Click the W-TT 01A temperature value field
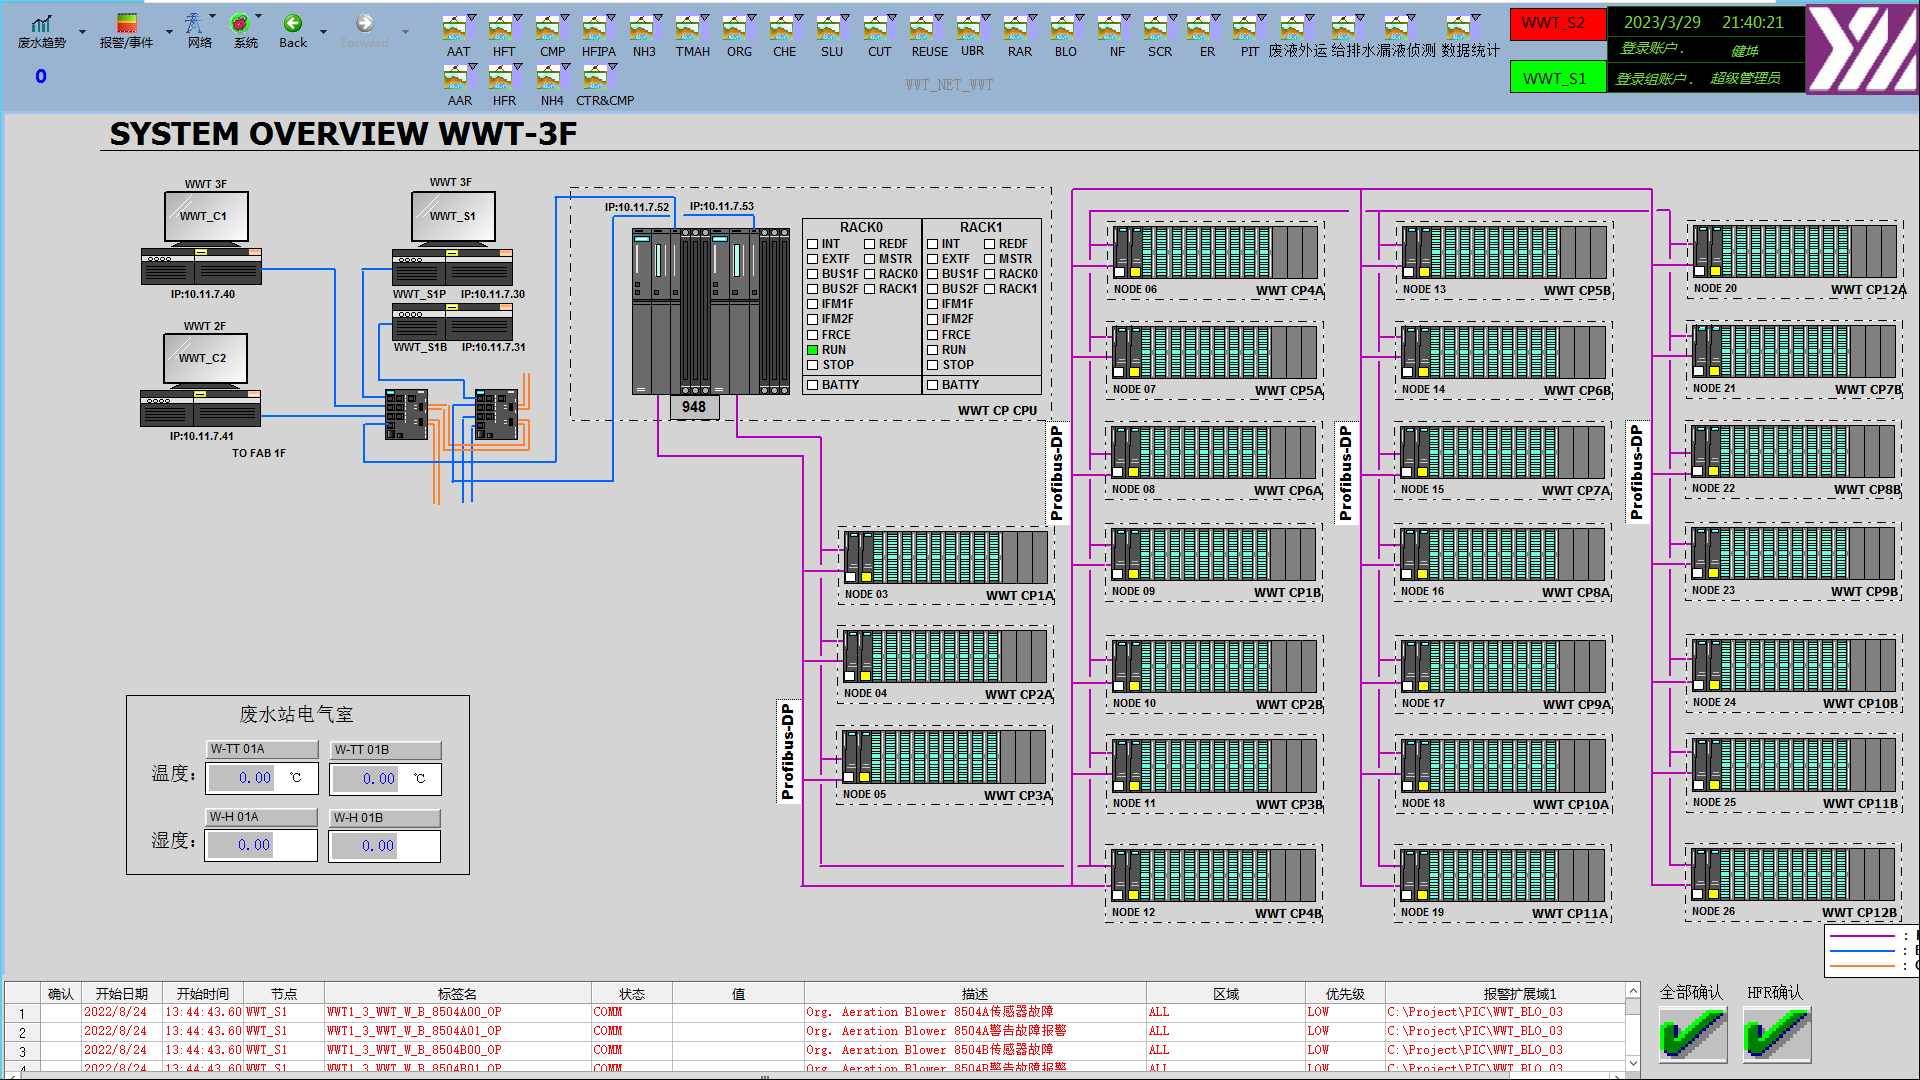Viewport: 1920px width, 1080px height. pos(262,778)
